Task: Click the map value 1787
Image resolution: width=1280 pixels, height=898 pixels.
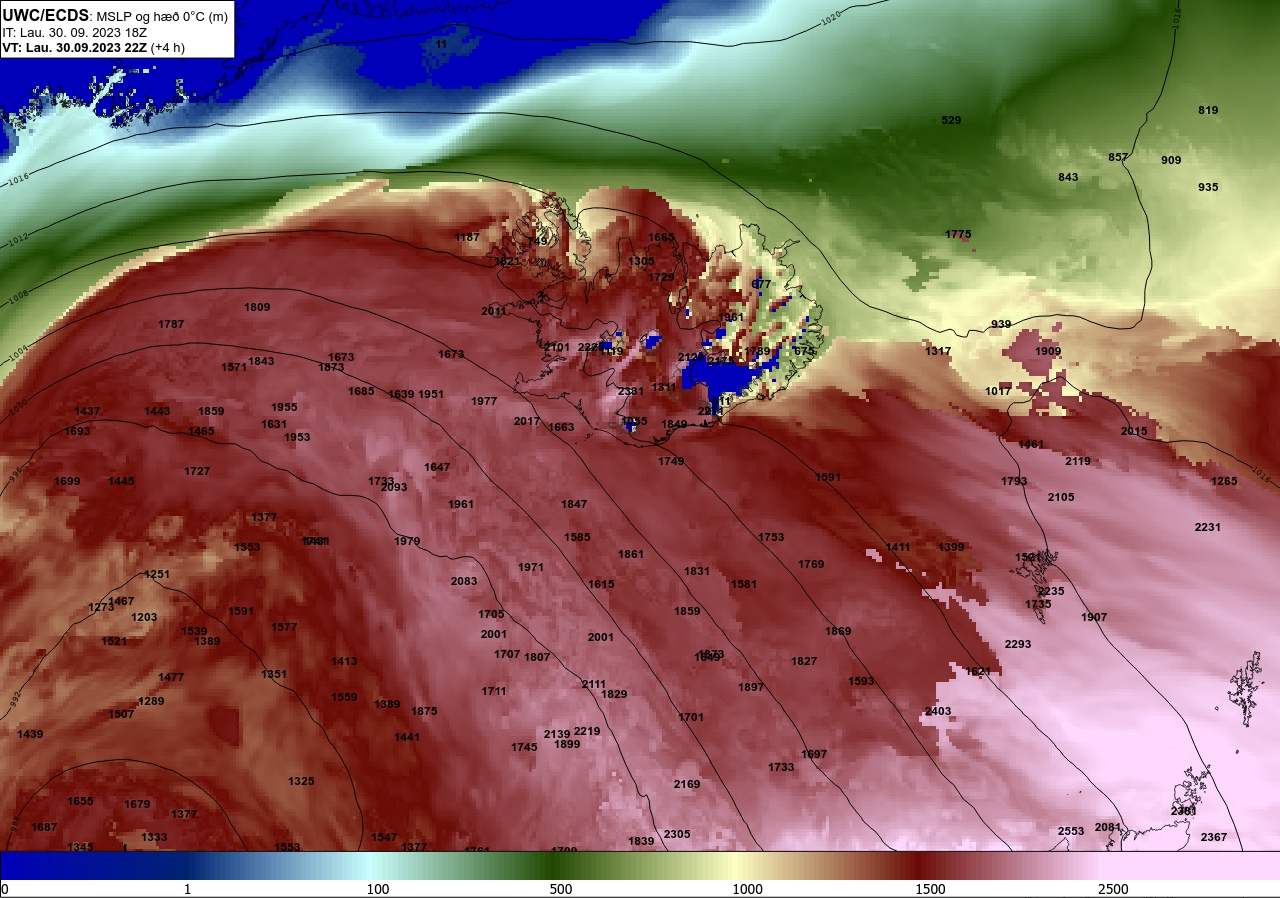Action: (x=171, y=324)
